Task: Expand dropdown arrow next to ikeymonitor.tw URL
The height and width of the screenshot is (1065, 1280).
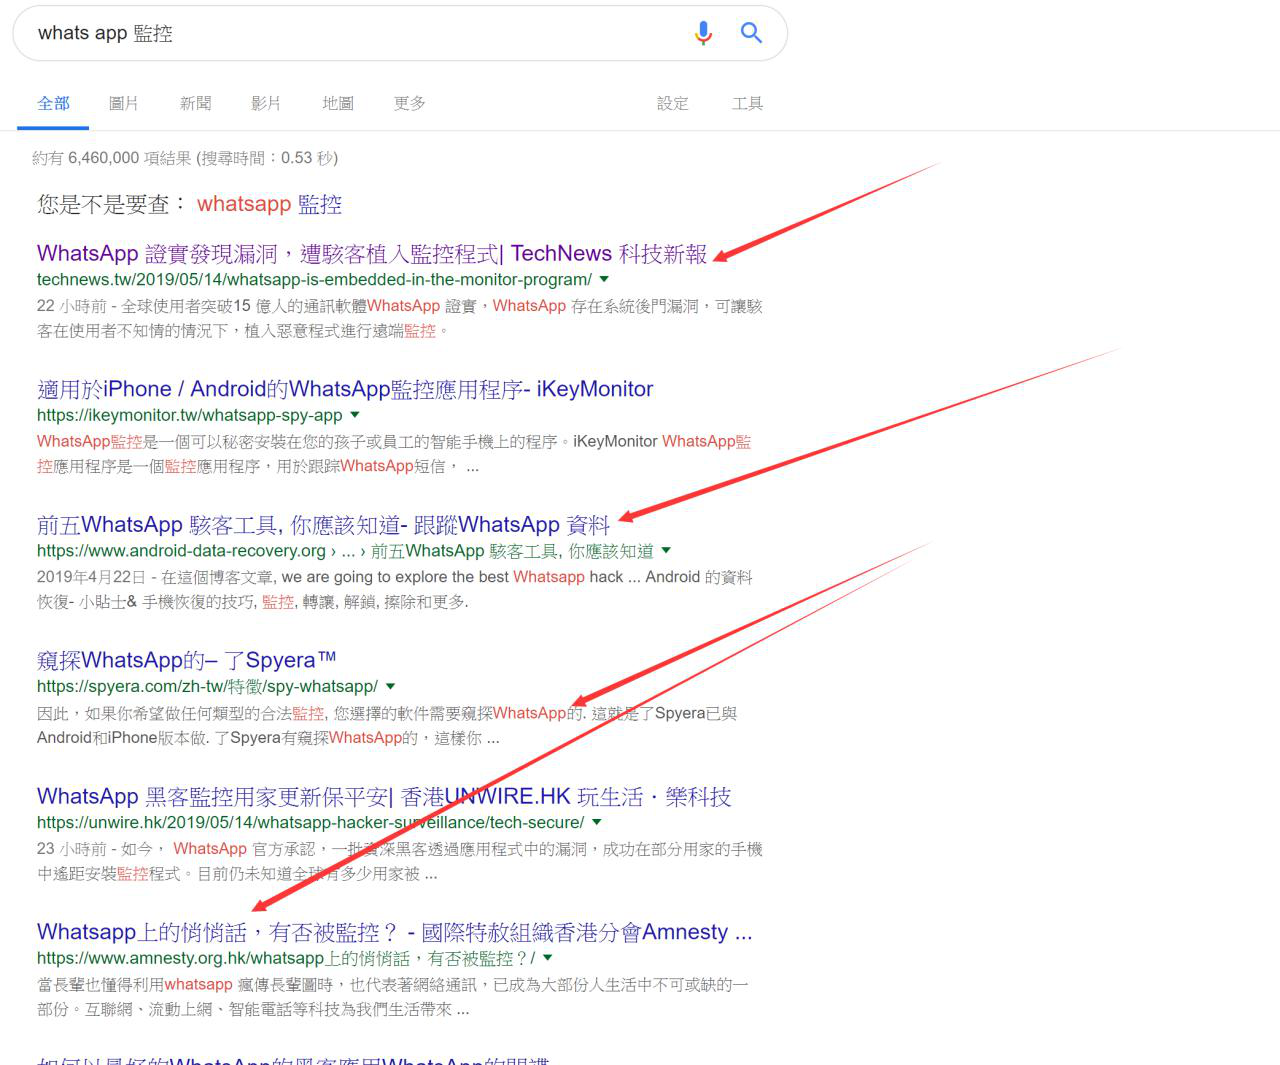Action: pyautogui.click(x=355, y=415)
